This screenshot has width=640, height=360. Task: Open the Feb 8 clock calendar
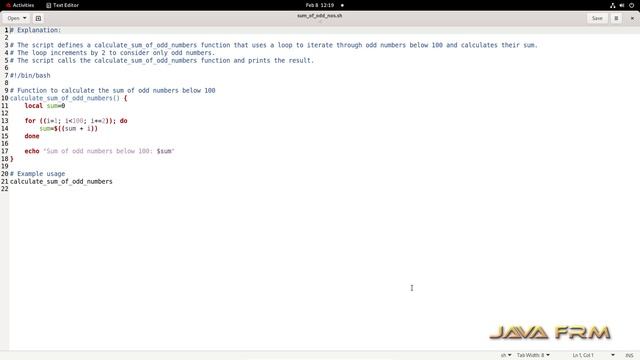320,5
